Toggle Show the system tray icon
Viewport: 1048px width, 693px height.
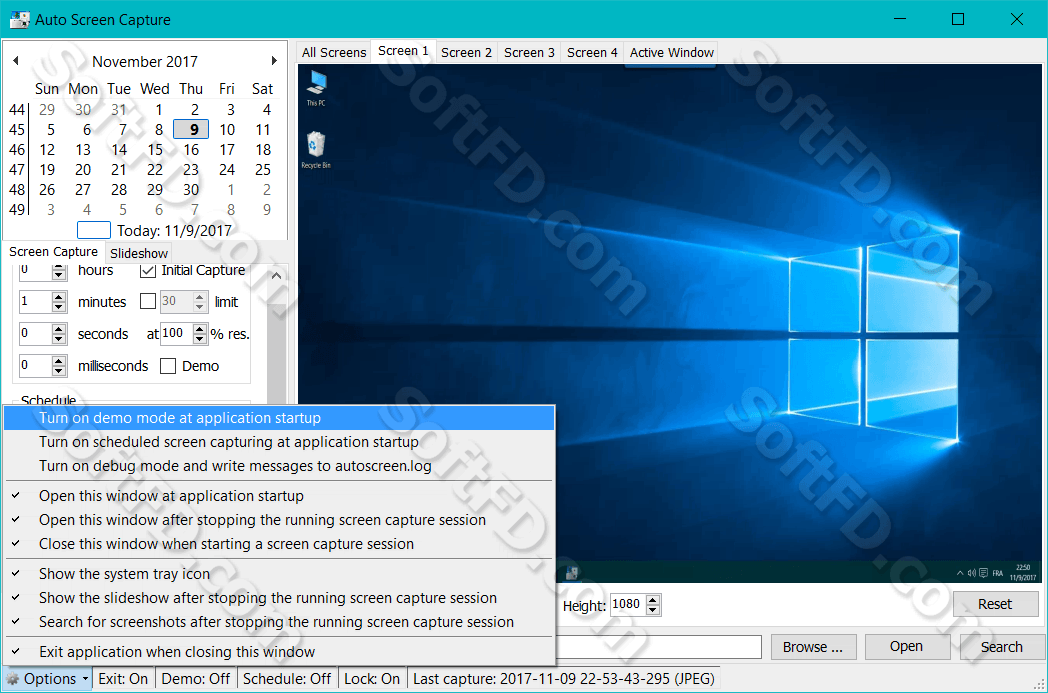[x=279, y=574]
